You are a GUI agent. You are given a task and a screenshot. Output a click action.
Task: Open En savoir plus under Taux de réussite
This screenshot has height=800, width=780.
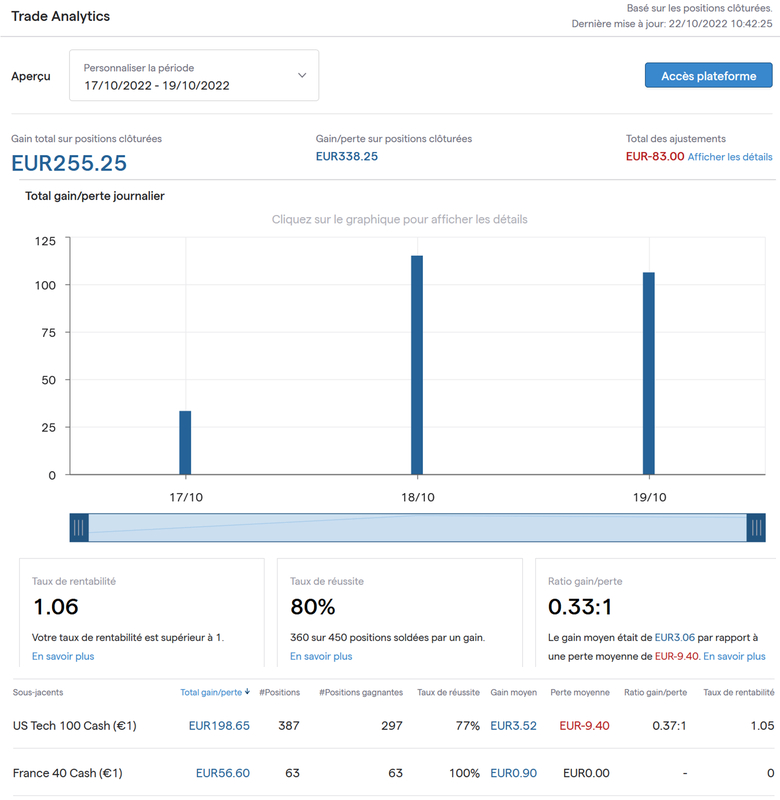tap(321, 656)
